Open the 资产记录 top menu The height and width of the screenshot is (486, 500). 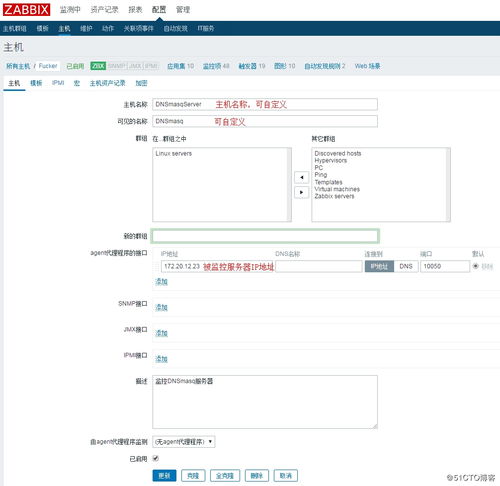click(x=104, y=10)
